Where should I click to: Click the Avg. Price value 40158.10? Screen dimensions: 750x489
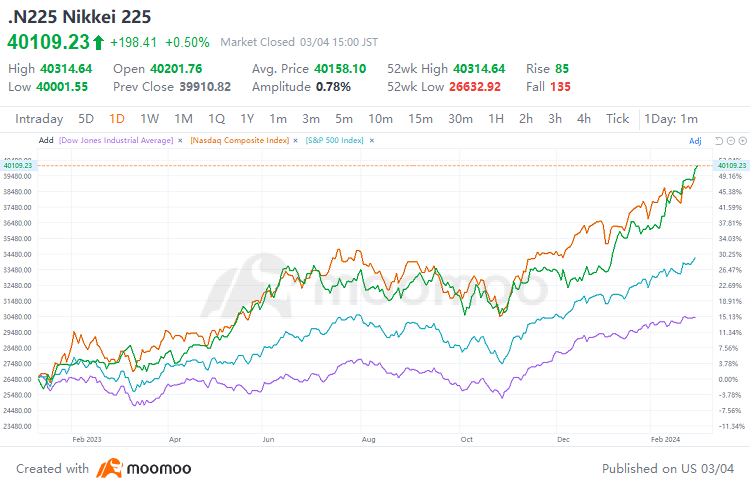(x=340, y=69)
